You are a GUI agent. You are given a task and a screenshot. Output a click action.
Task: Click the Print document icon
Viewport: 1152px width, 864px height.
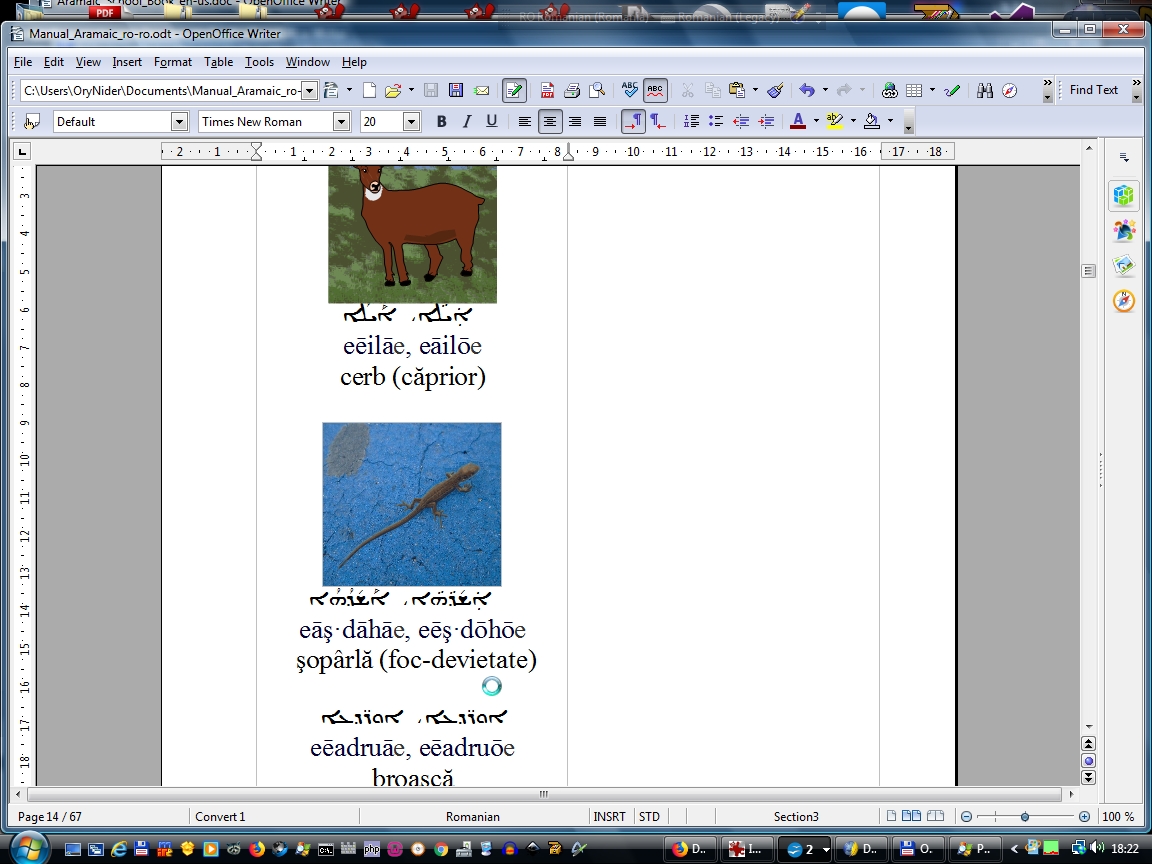tap(572, 91)
